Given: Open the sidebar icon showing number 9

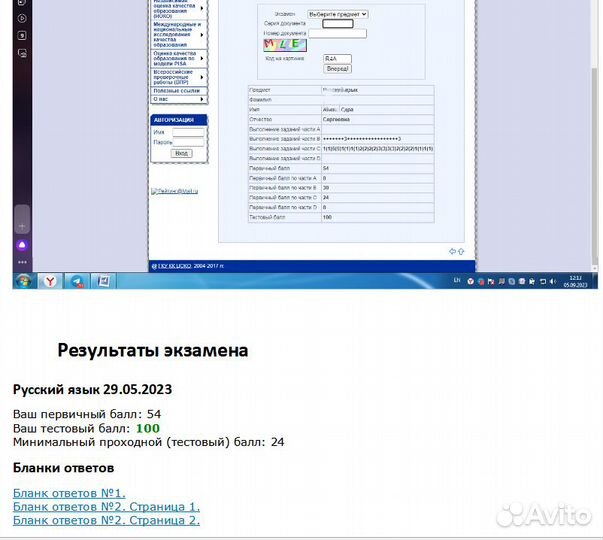Looking at the screenshot, I should 22,35.
